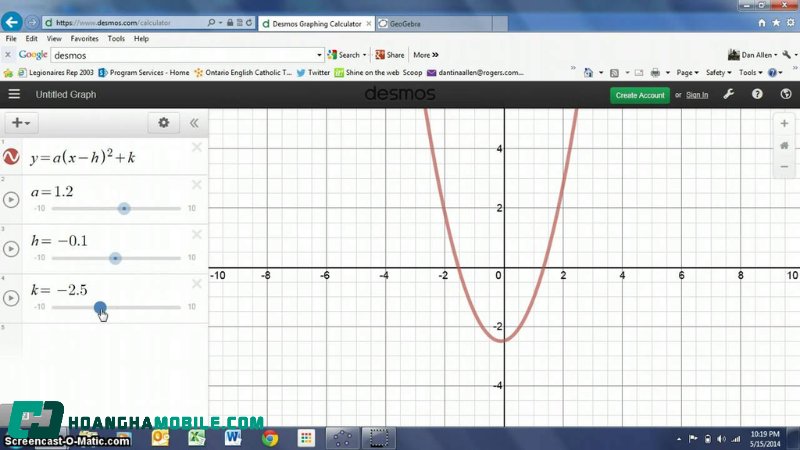Open graph settings wrench icon
This screenshot has height=450, width=800.
[728, 95]
